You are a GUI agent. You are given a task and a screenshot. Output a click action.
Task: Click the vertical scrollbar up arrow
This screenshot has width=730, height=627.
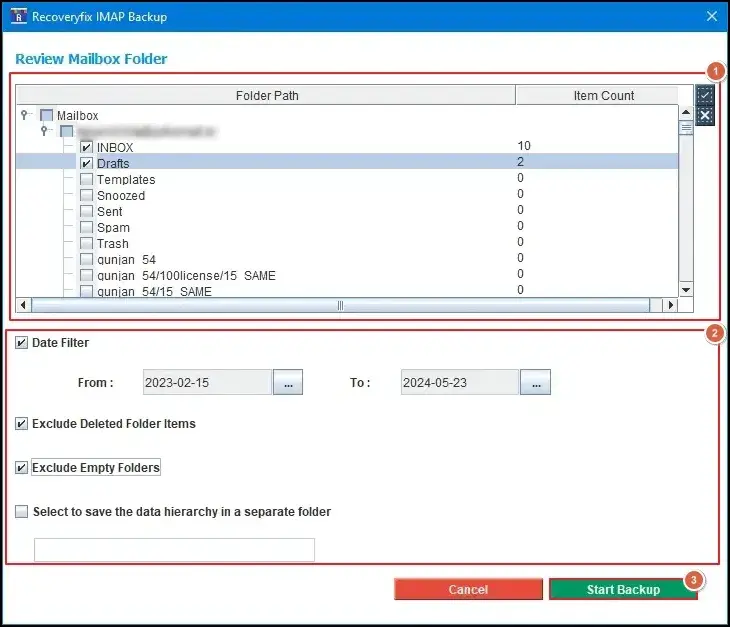[x=686, y=112]
